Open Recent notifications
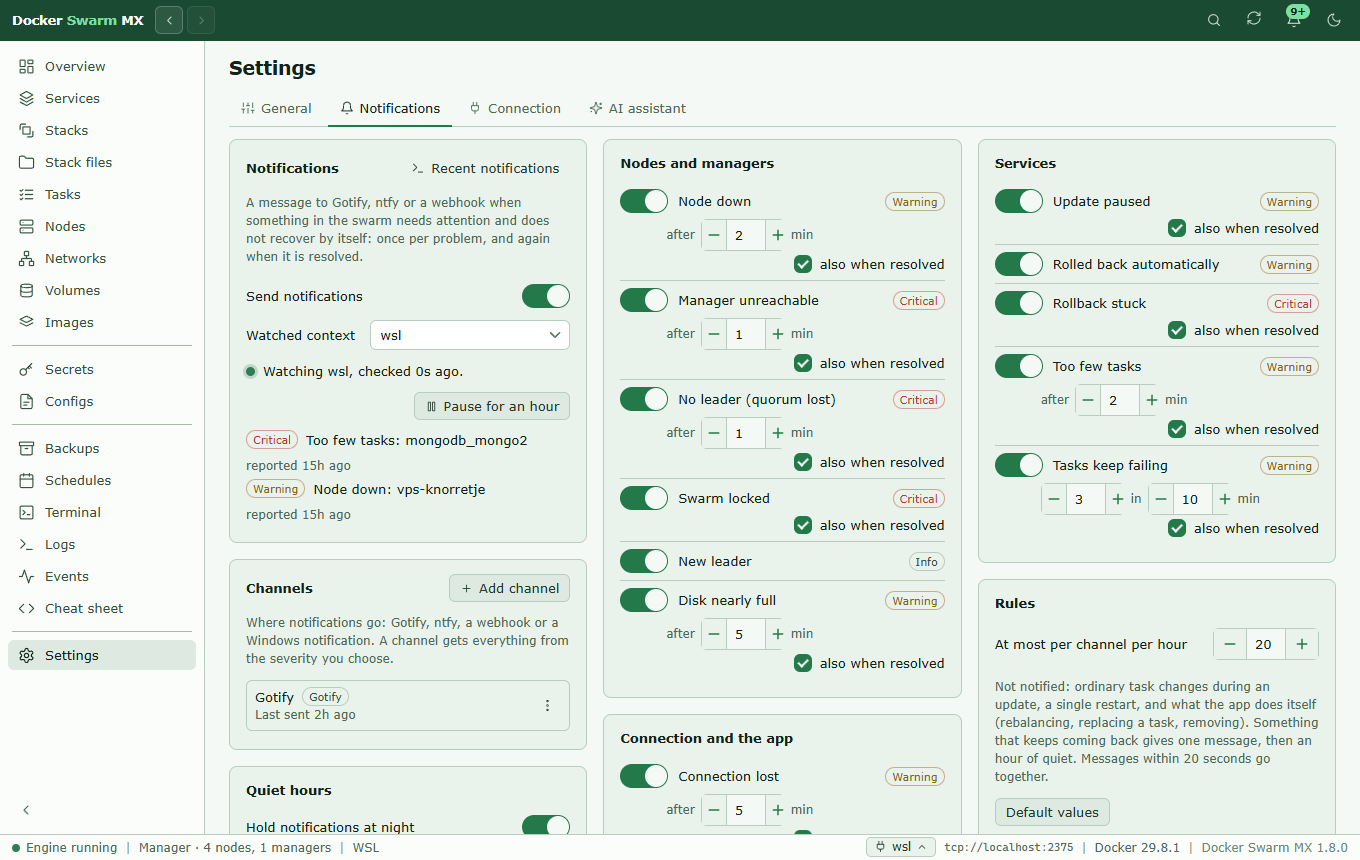This screenshot has width=1360, height=860. click(486, 169)
